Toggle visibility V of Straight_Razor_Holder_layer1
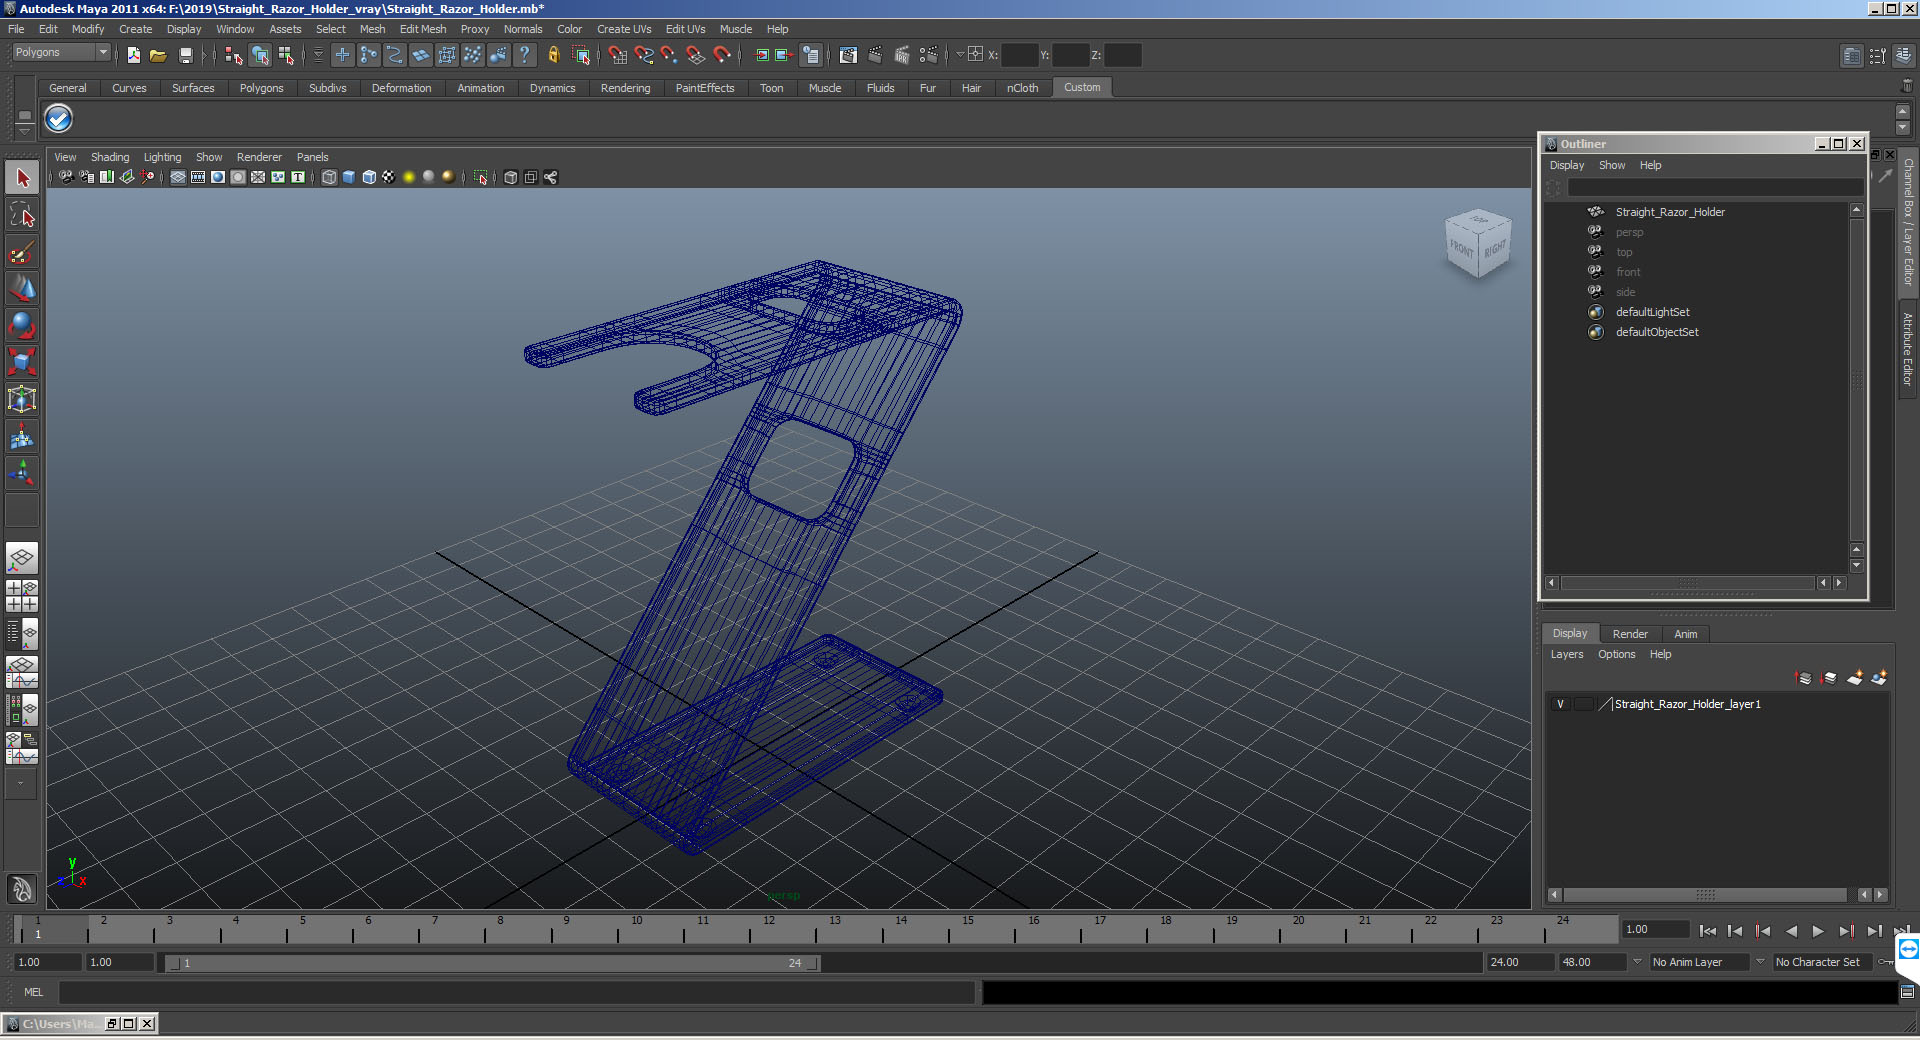This screenshot has width=1920, height=1040. click(x=1560, y=704)
